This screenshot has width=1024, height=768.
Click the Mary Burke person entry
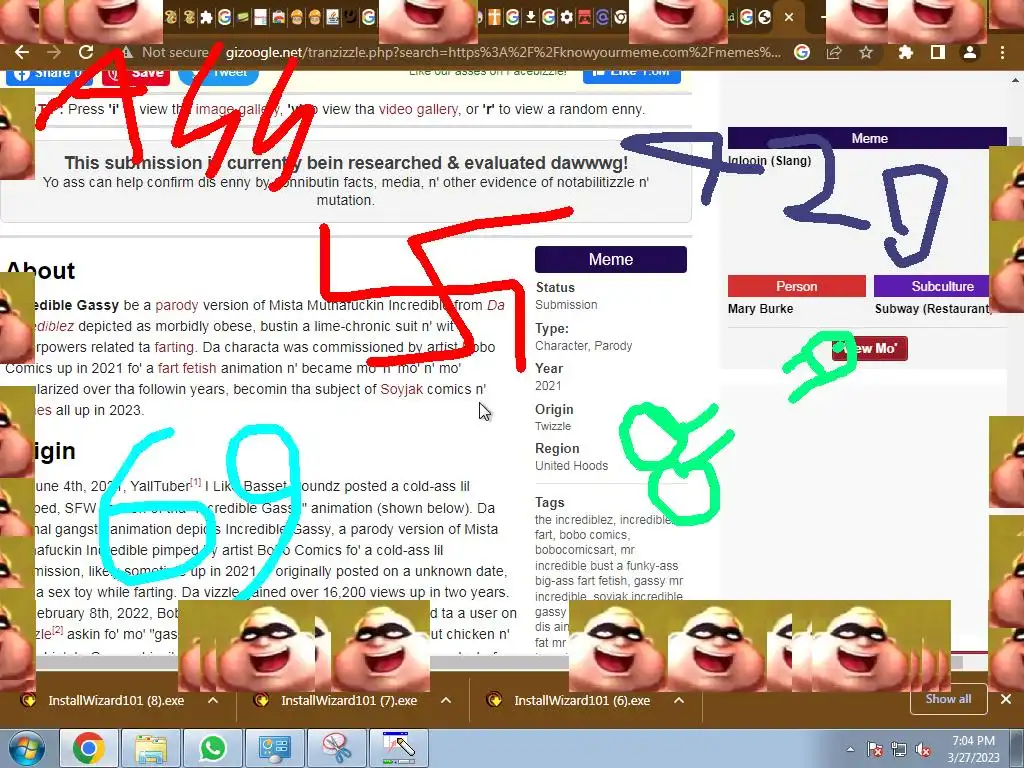coord(761,308)
